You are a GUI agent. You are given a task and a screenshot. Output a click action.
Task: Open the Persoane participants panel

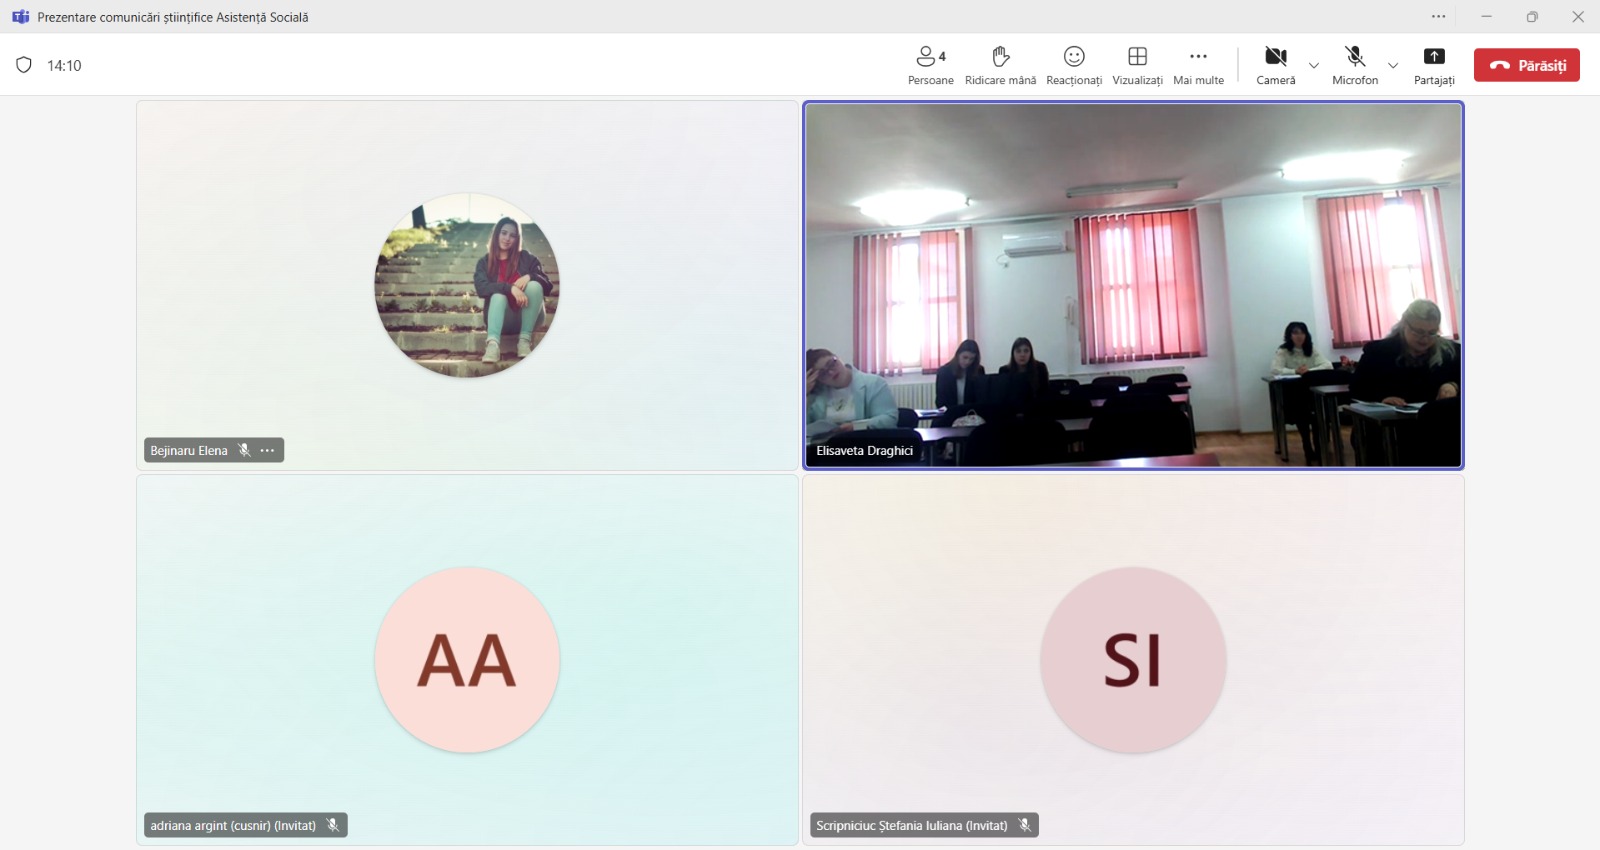[930, 66]
